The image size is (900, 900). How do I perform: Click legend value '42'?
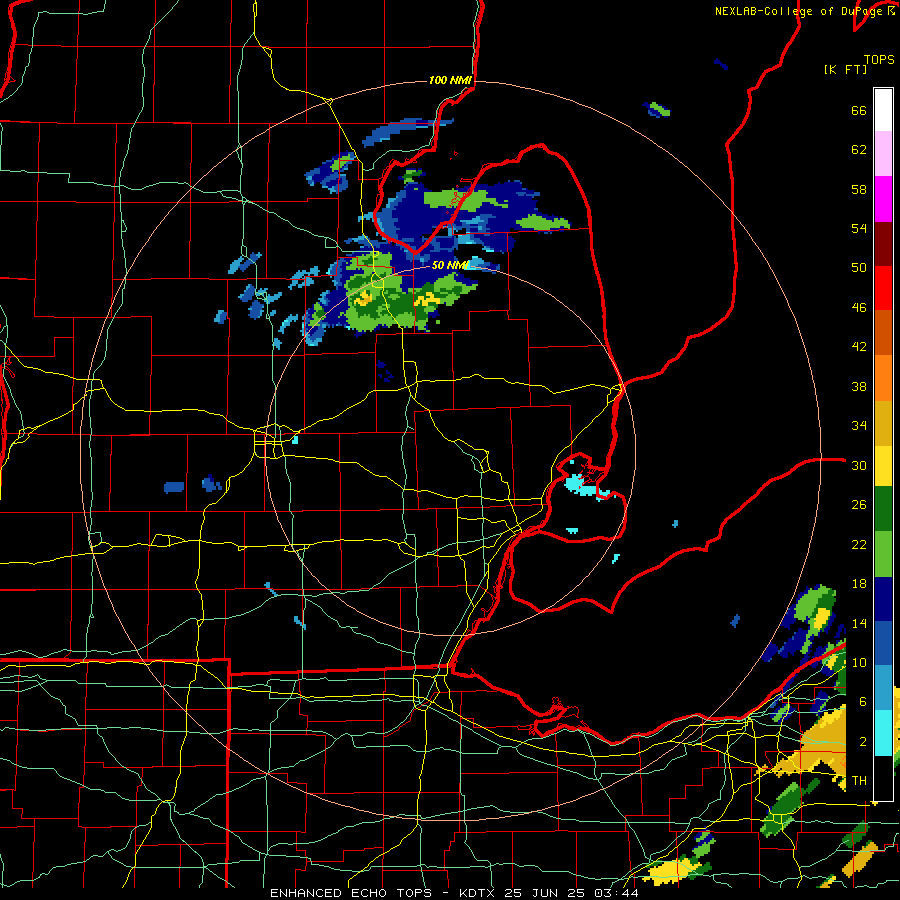[x=859, y=347]
